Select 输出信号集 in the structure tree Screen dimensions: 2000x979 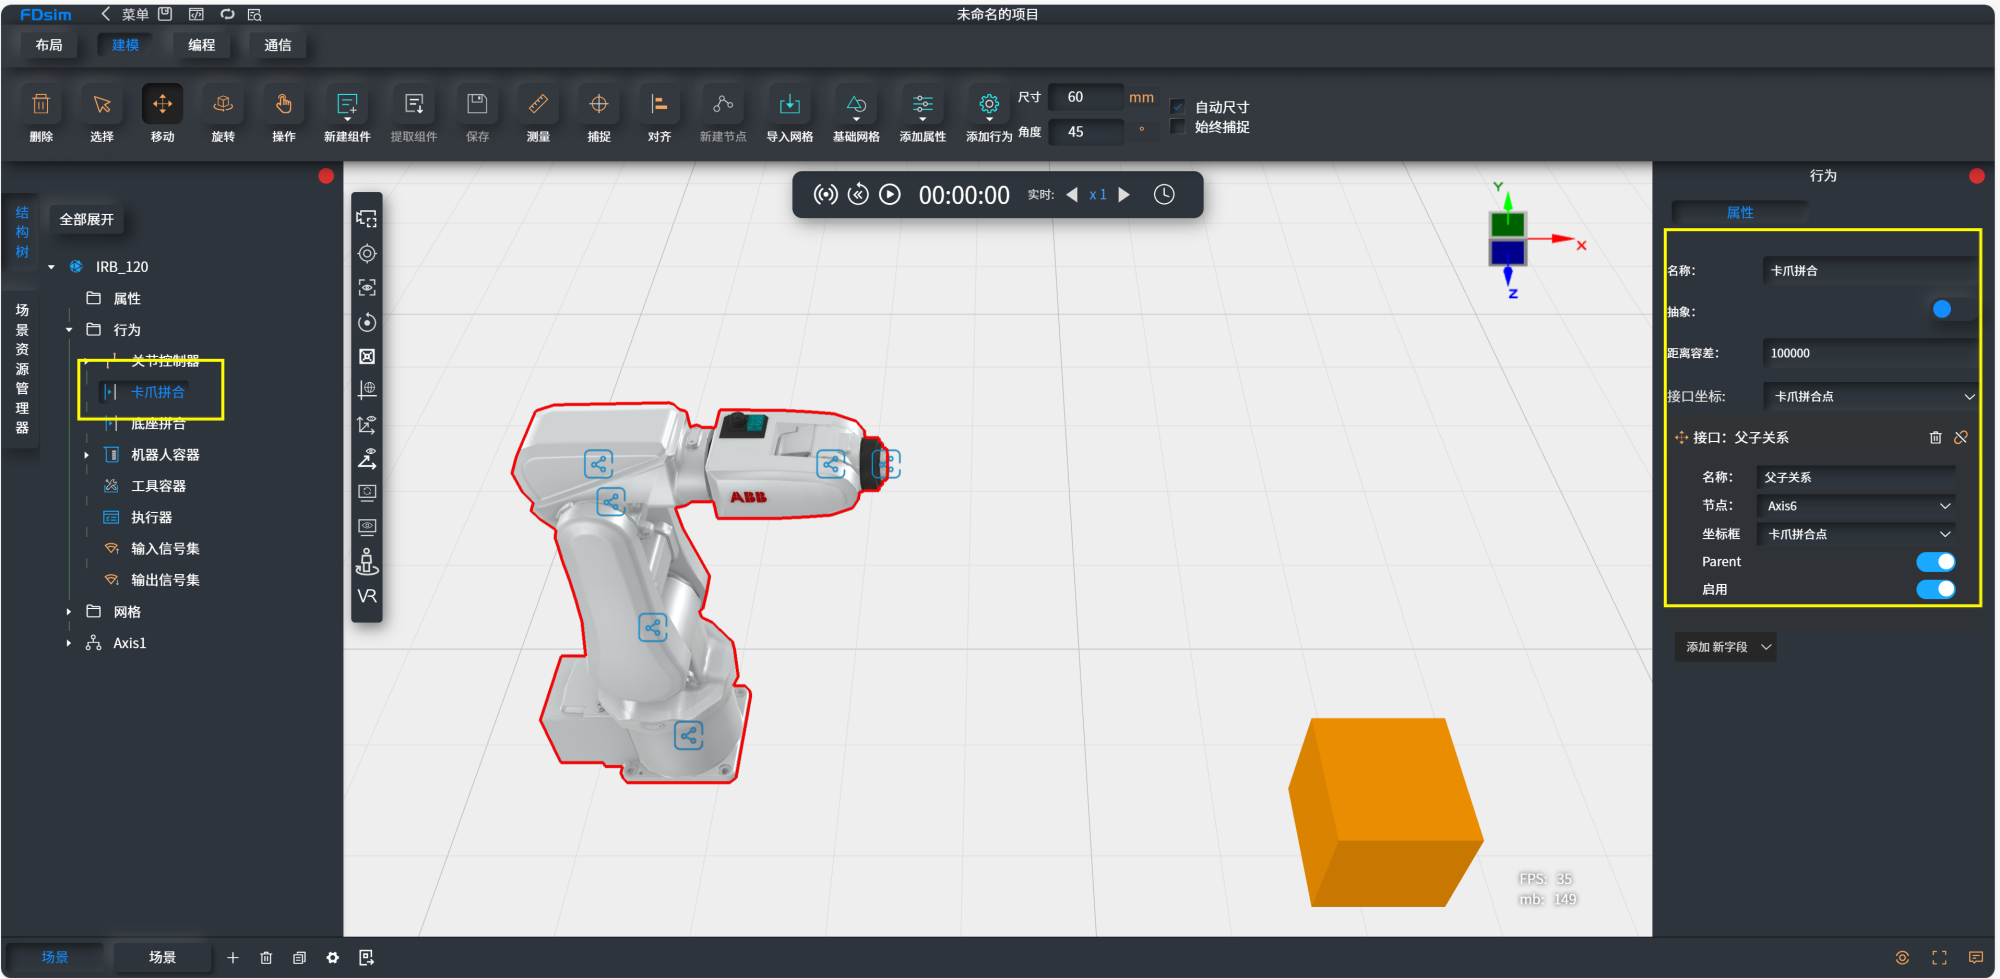tap(165, 580)
